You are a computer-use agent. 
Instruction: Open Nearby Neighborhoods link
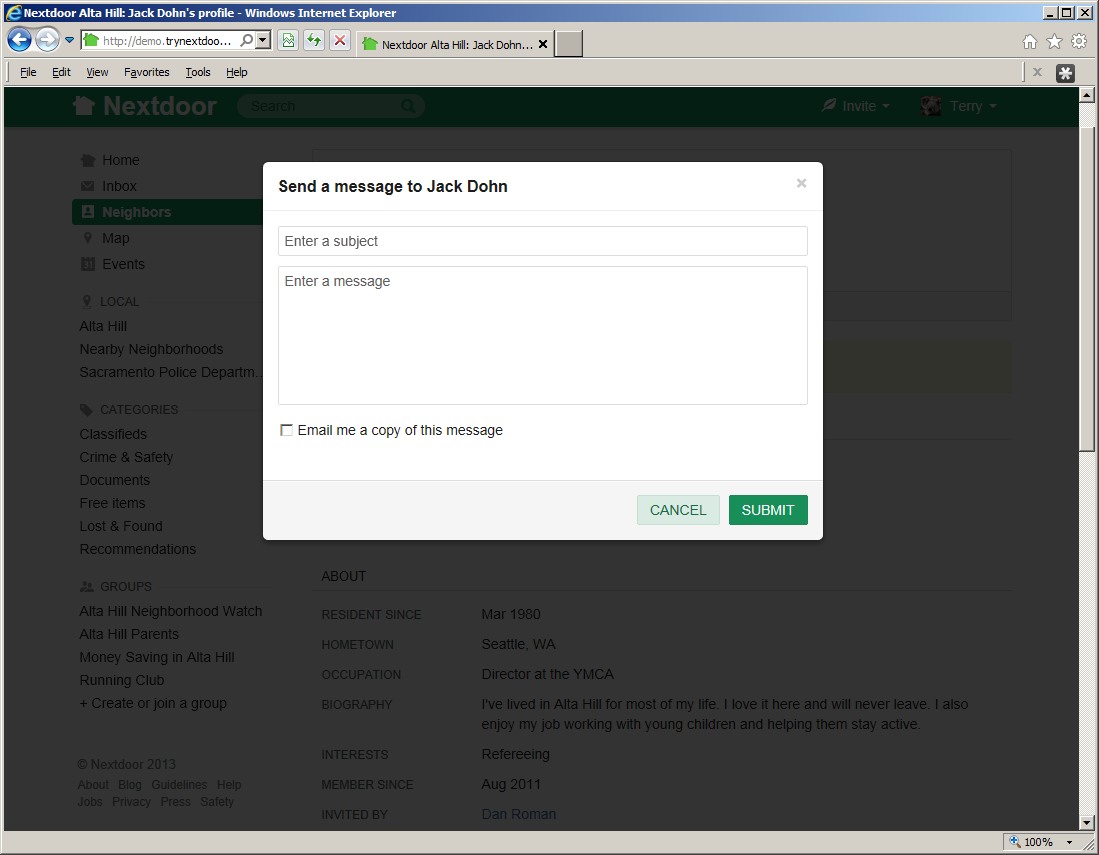(151, 349)
